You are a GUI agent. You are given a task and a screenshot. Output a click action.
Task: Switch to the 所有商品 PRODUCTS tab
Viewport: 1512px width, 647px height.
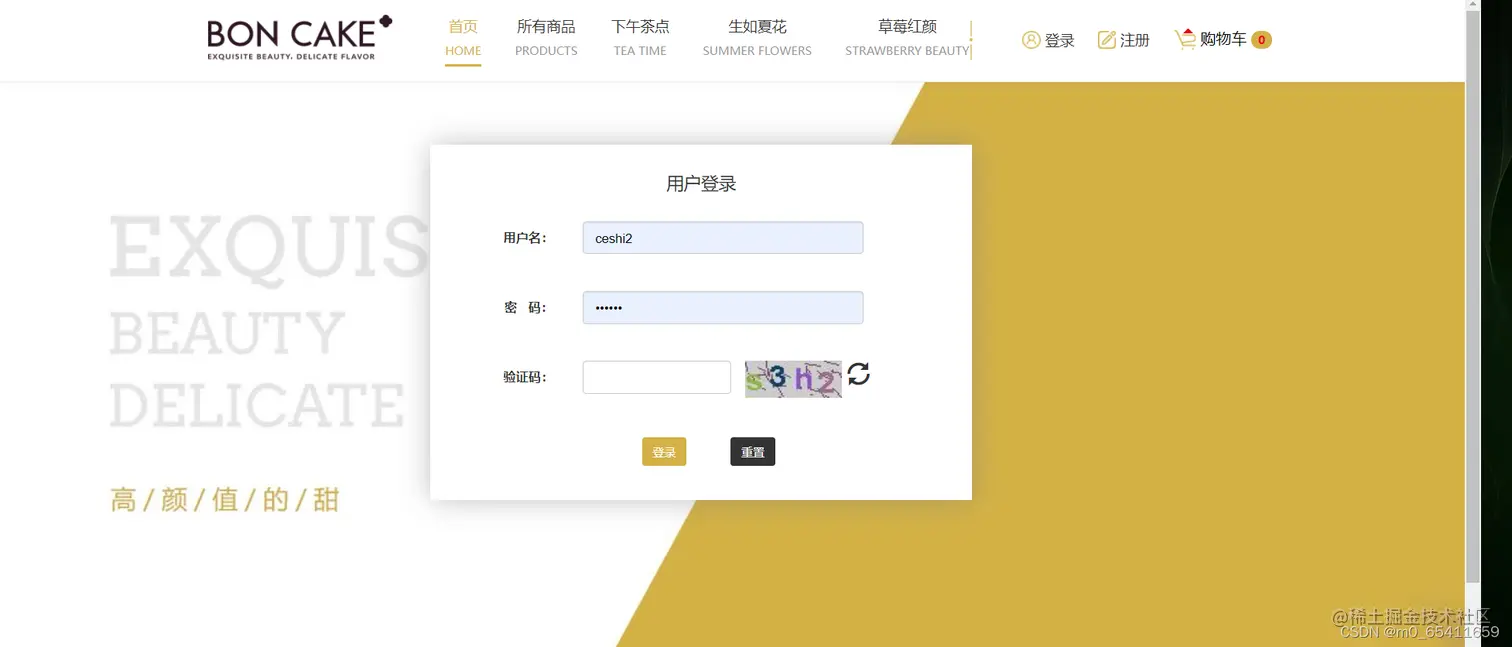546,38
